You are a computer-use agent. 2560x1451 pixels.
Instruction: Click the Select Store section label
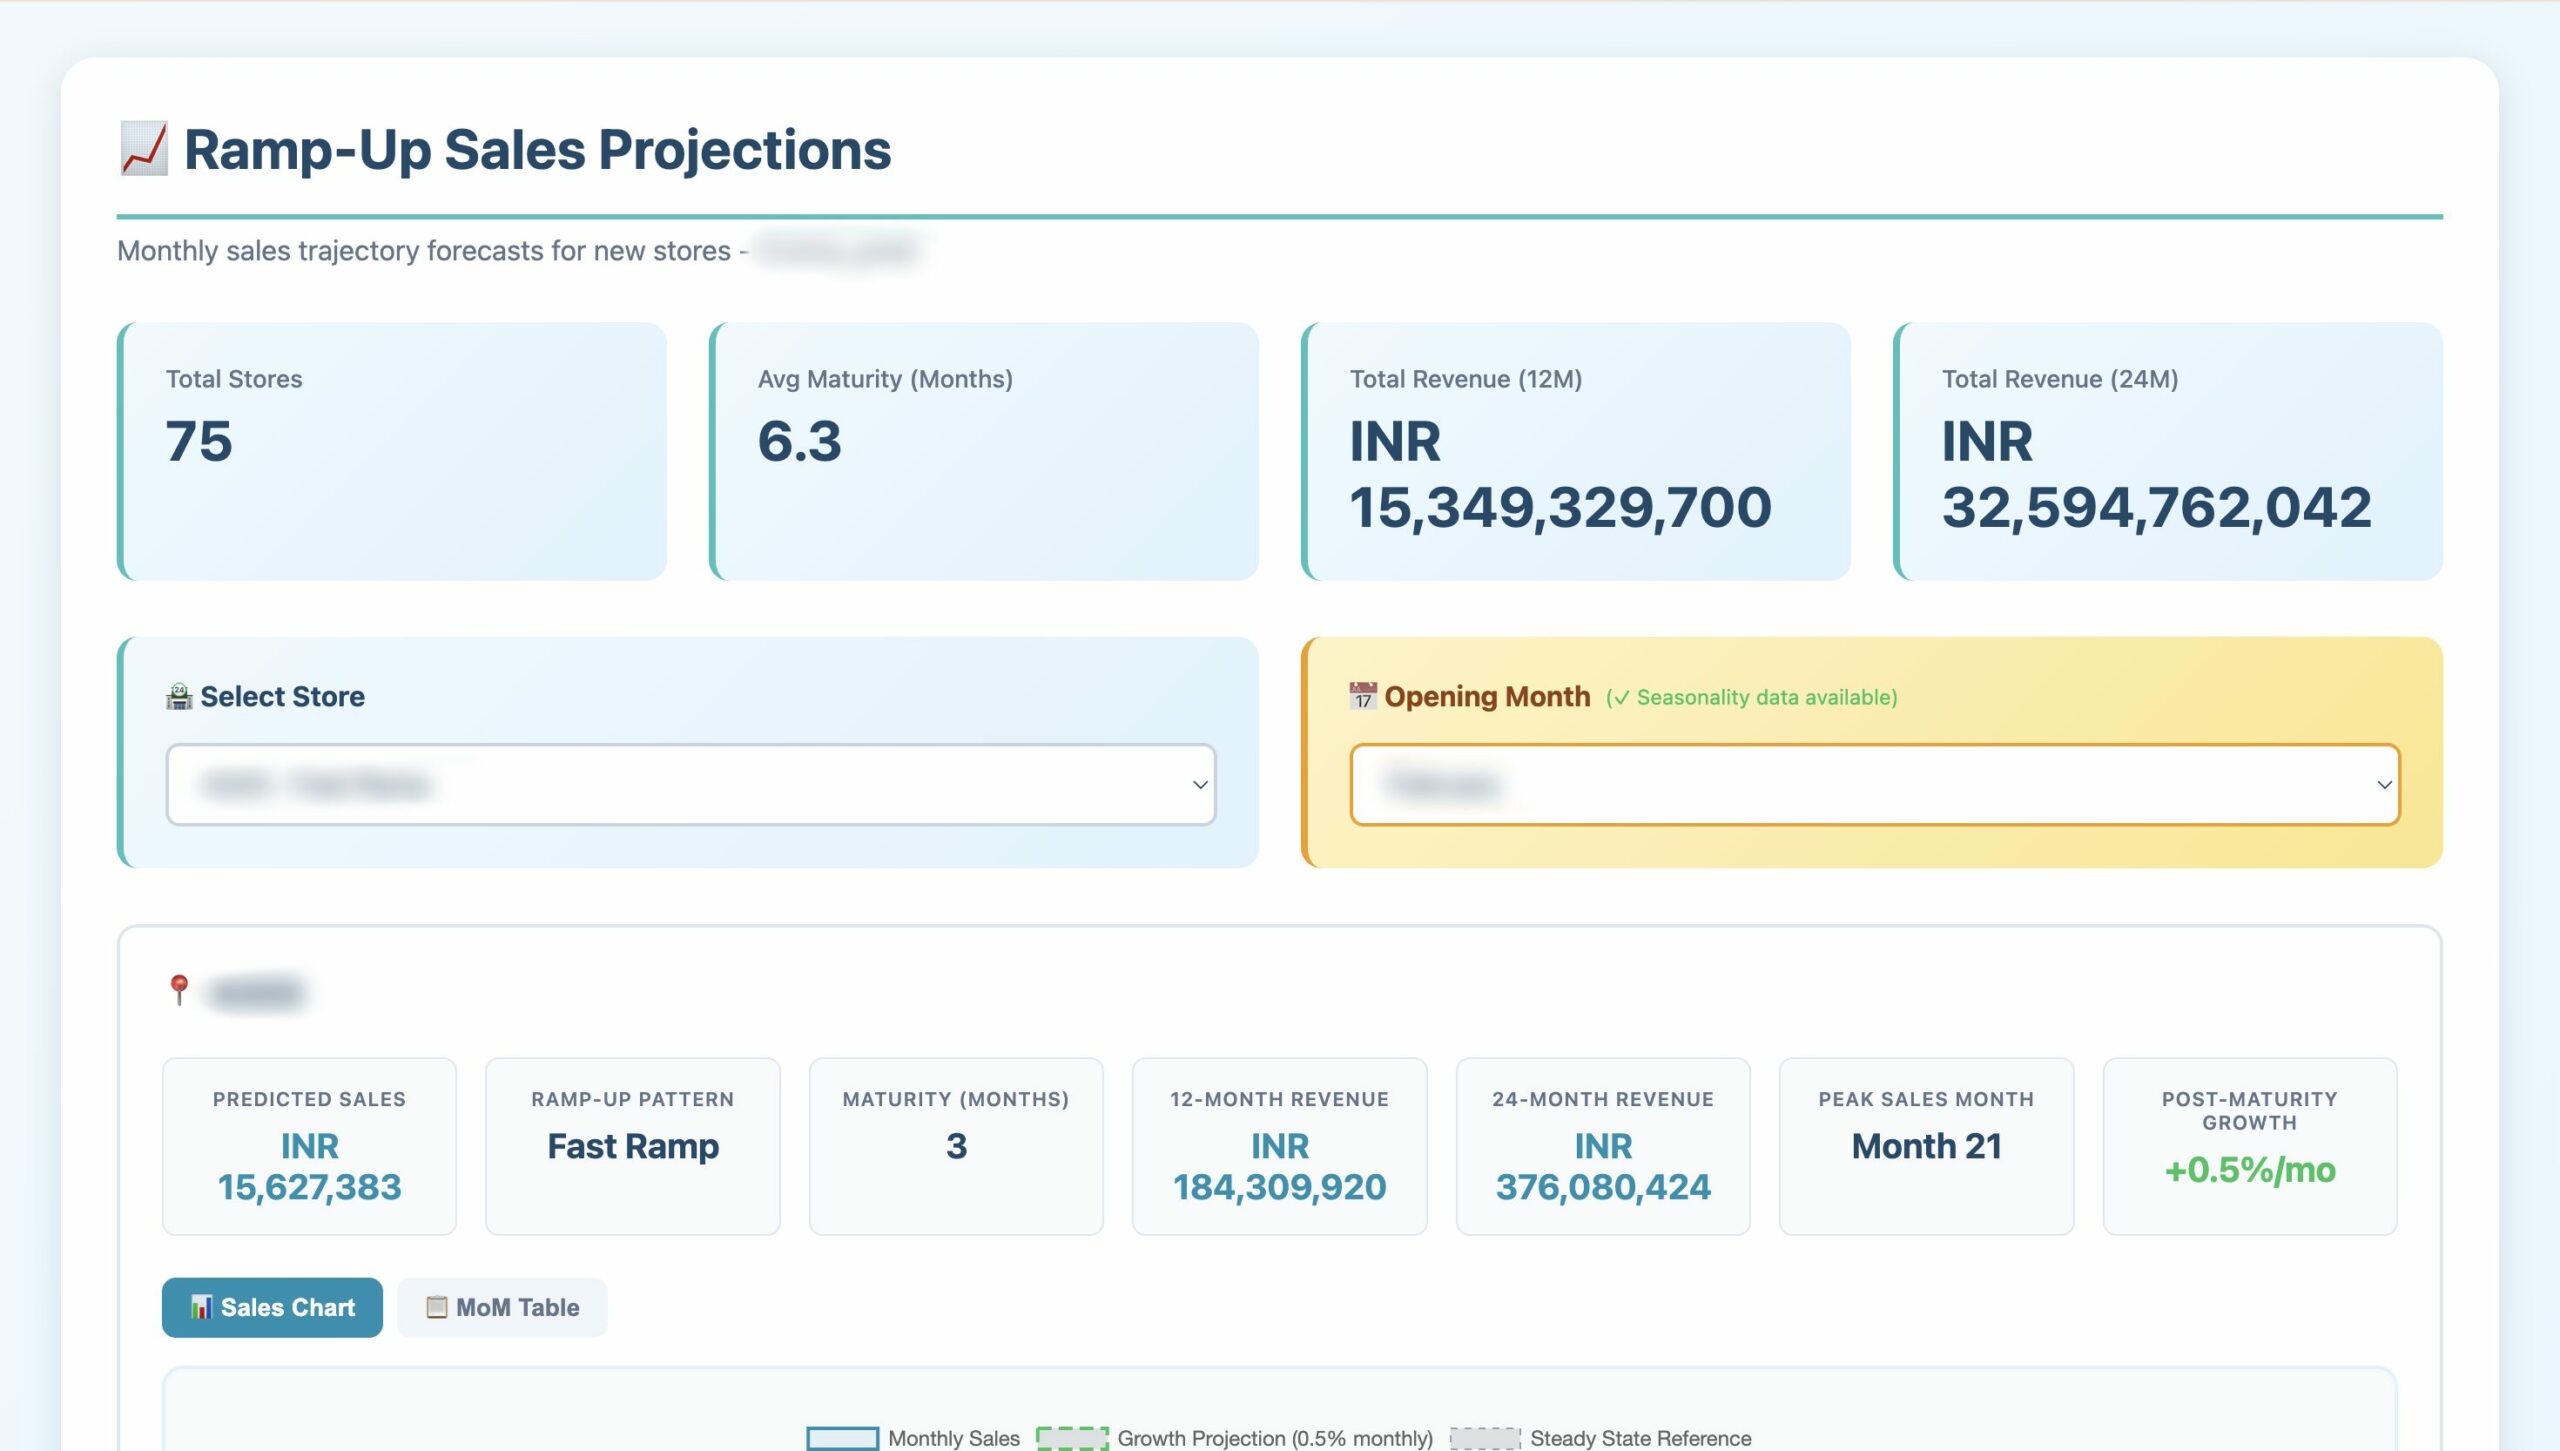pos(282,697)
